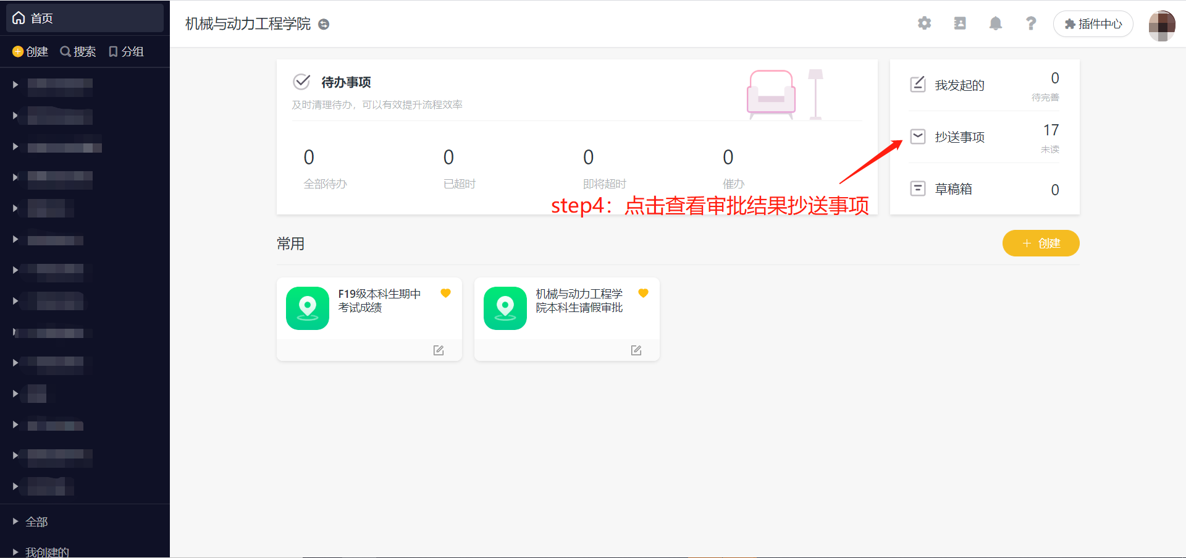Open the 插件中心 button

(1092, 24)
